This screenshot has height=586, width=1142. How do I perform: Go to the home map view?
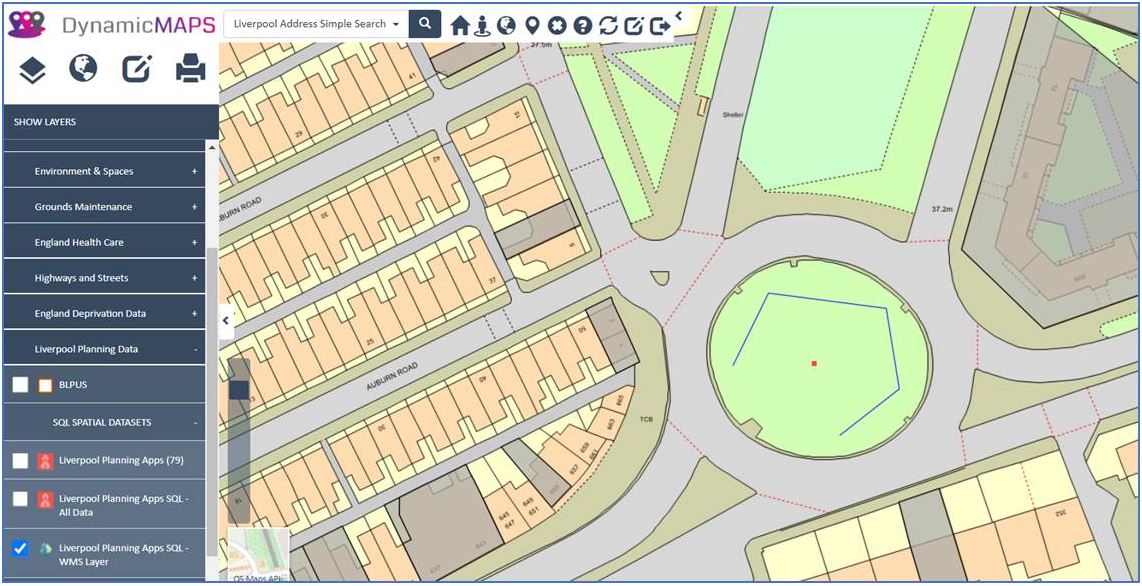point(460,26)
